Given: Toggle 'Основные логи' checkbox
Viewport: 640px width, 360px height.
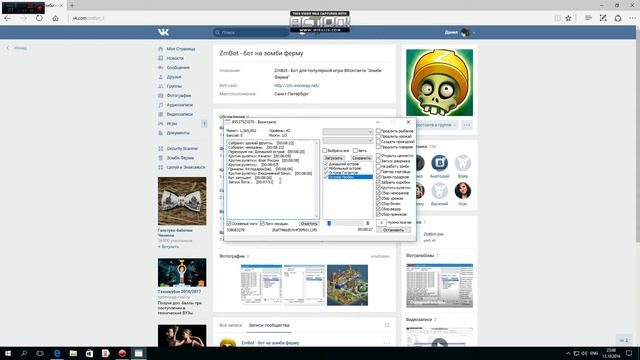Looking at the screenshot, I should pyautogui.click(x=229, y=224).
